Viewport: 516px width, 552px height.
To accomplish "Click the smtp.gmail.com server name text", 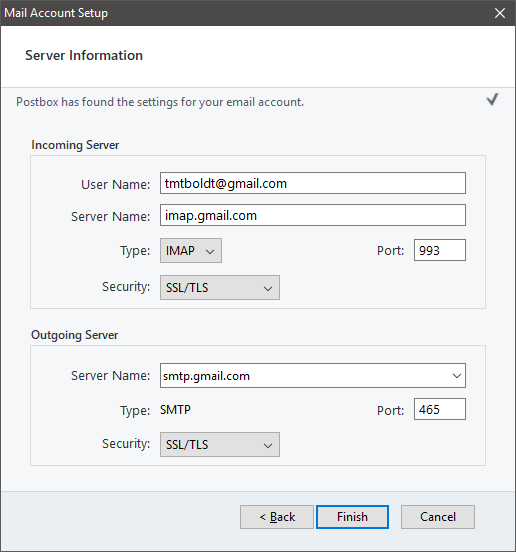I will point(206,376).
